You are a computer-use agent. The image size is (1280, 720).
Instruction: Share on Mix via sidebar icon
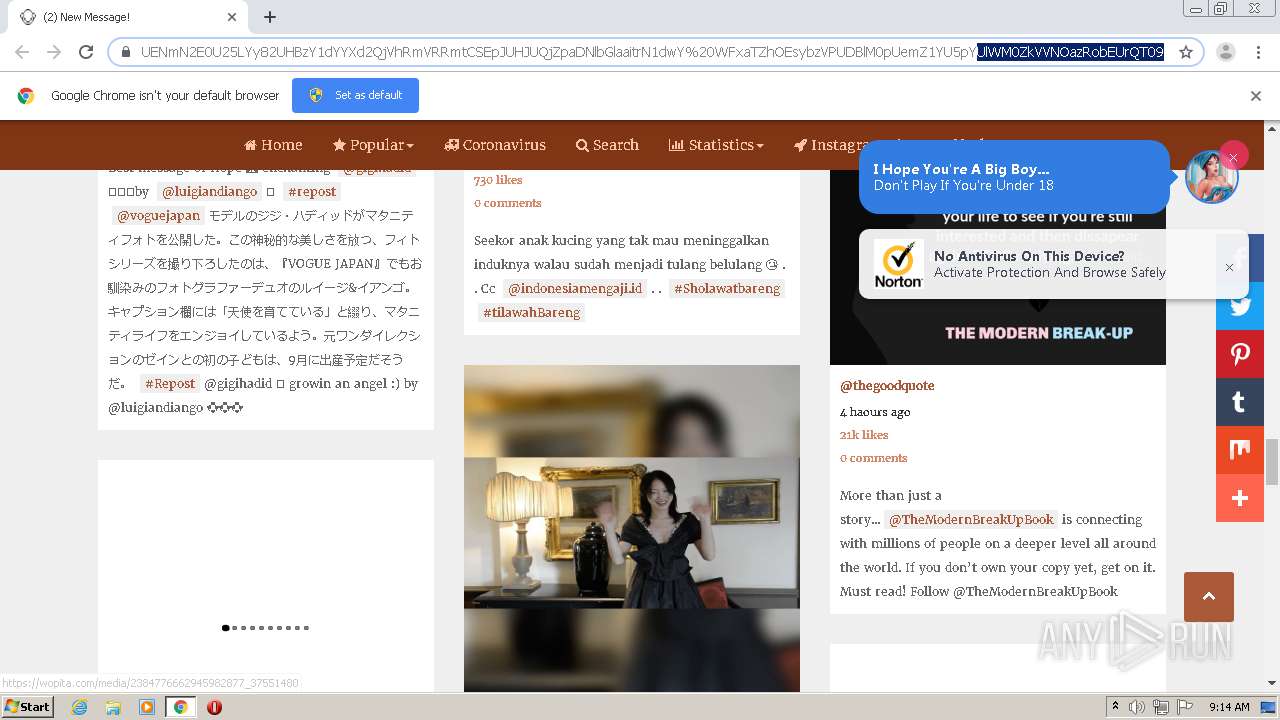click(1240, 450)
